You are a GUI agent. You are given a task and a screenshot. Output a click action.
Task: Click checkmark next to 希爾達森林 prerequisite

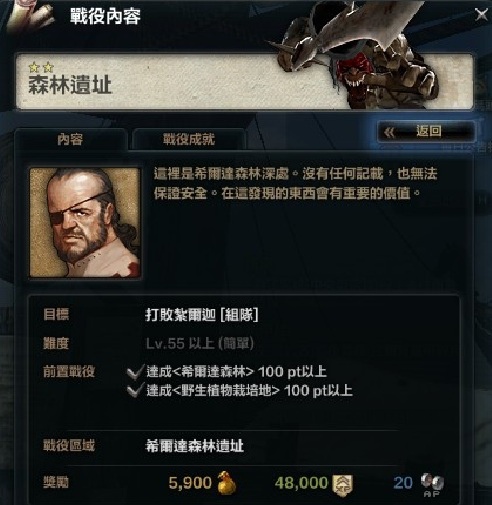(x=135, y=372)
